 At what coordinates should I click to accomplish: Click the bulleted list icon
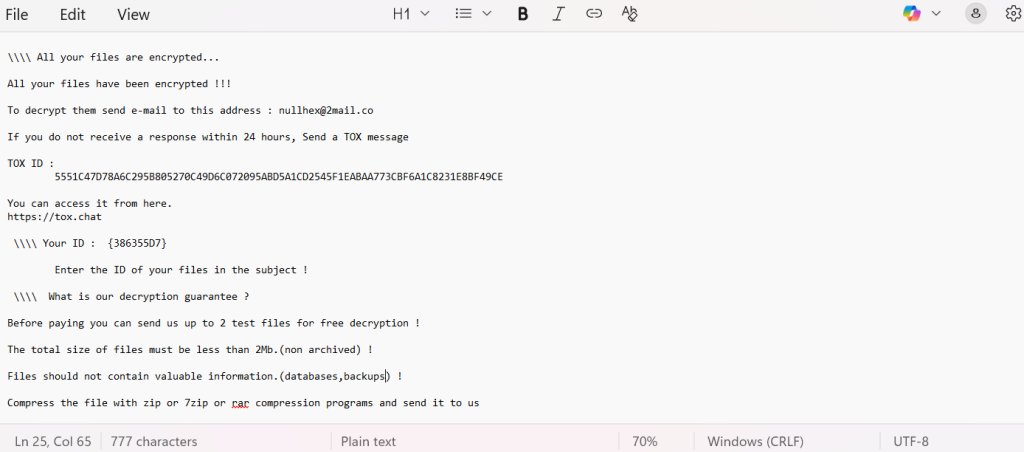click(463, 14)
